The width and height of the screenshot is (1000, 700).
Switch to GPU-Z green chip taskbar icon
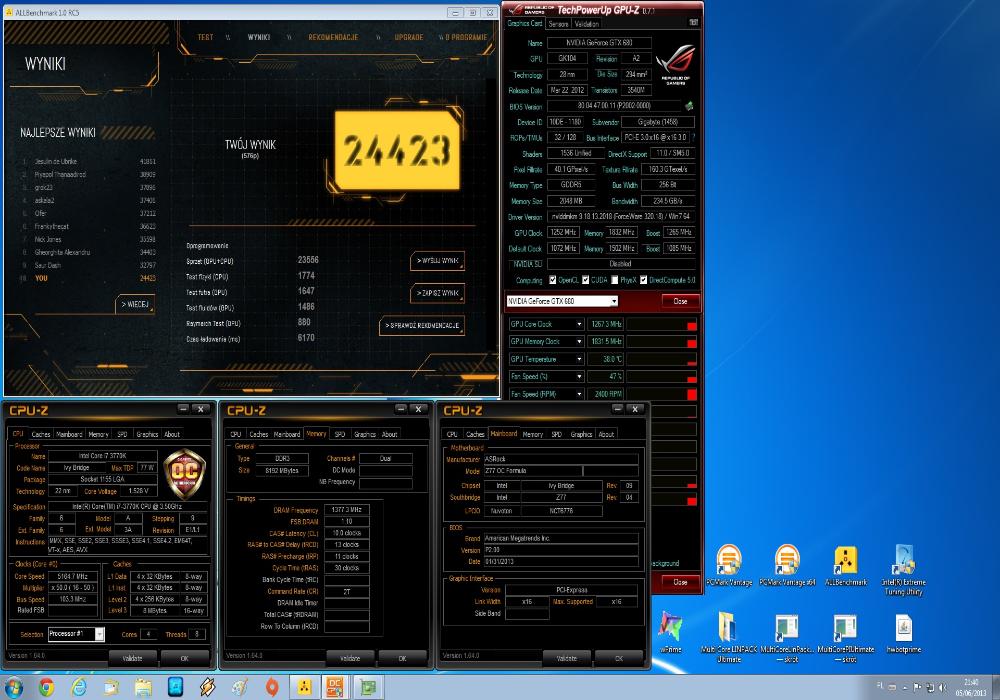368,687
